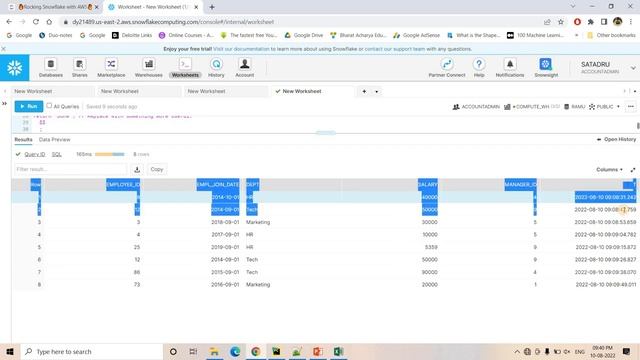Image resolution: width=640 pixels, height=360 pixels.
Task: Open the Columns dropdown
Action: pyautogui.click(x=609, y=169)
